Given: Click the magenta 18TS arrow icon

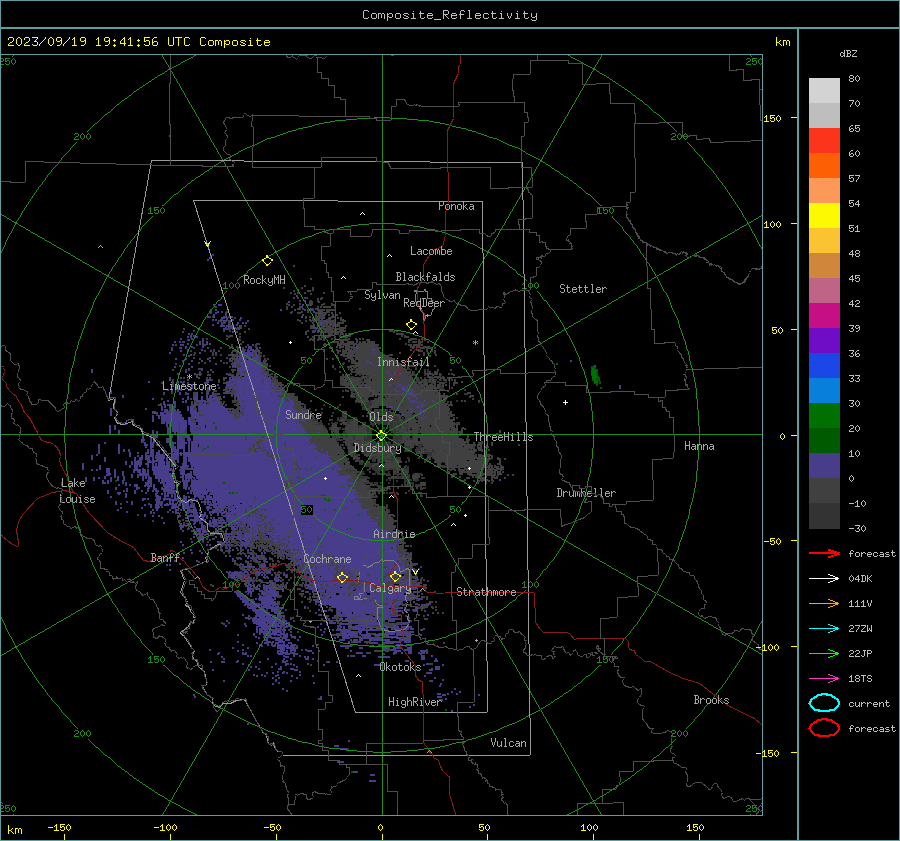Looking at the screenshot, I should click(x=824, y=679).
